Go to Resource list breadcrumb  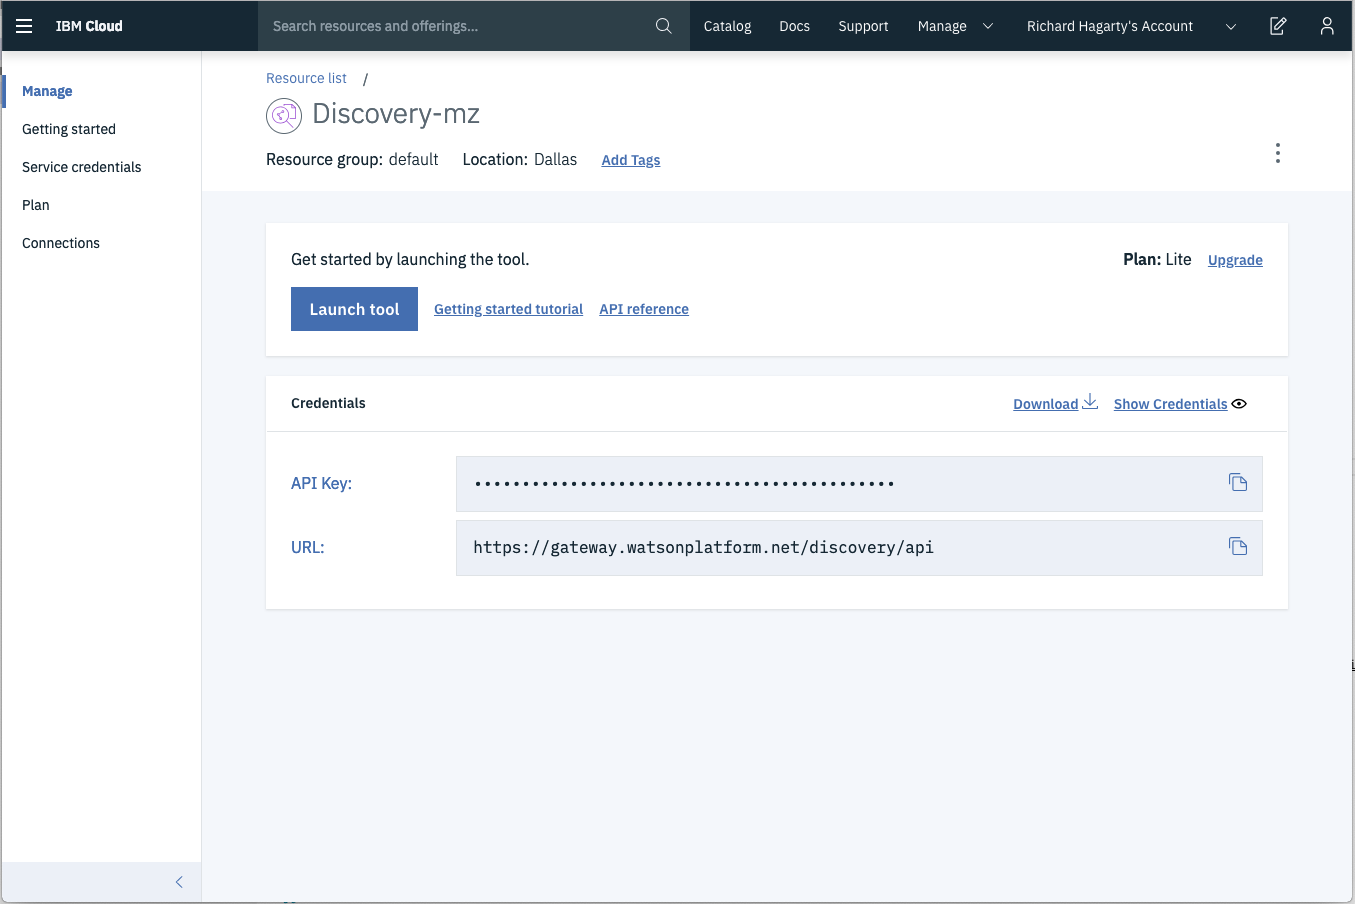[x=306, y=78]
